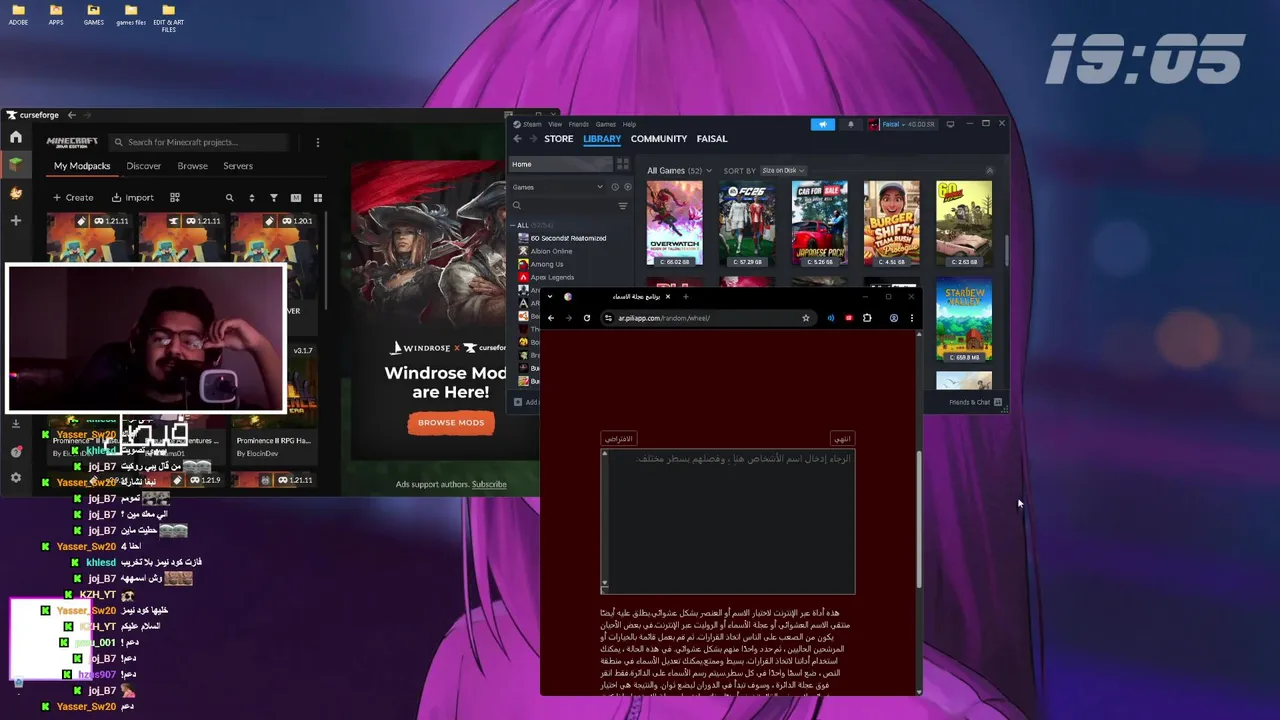Image resolution: width=1280 pixels, height=720 pixels.
Task: Click the Subscribe link in the ad footer
Action: tap(489, 485)
